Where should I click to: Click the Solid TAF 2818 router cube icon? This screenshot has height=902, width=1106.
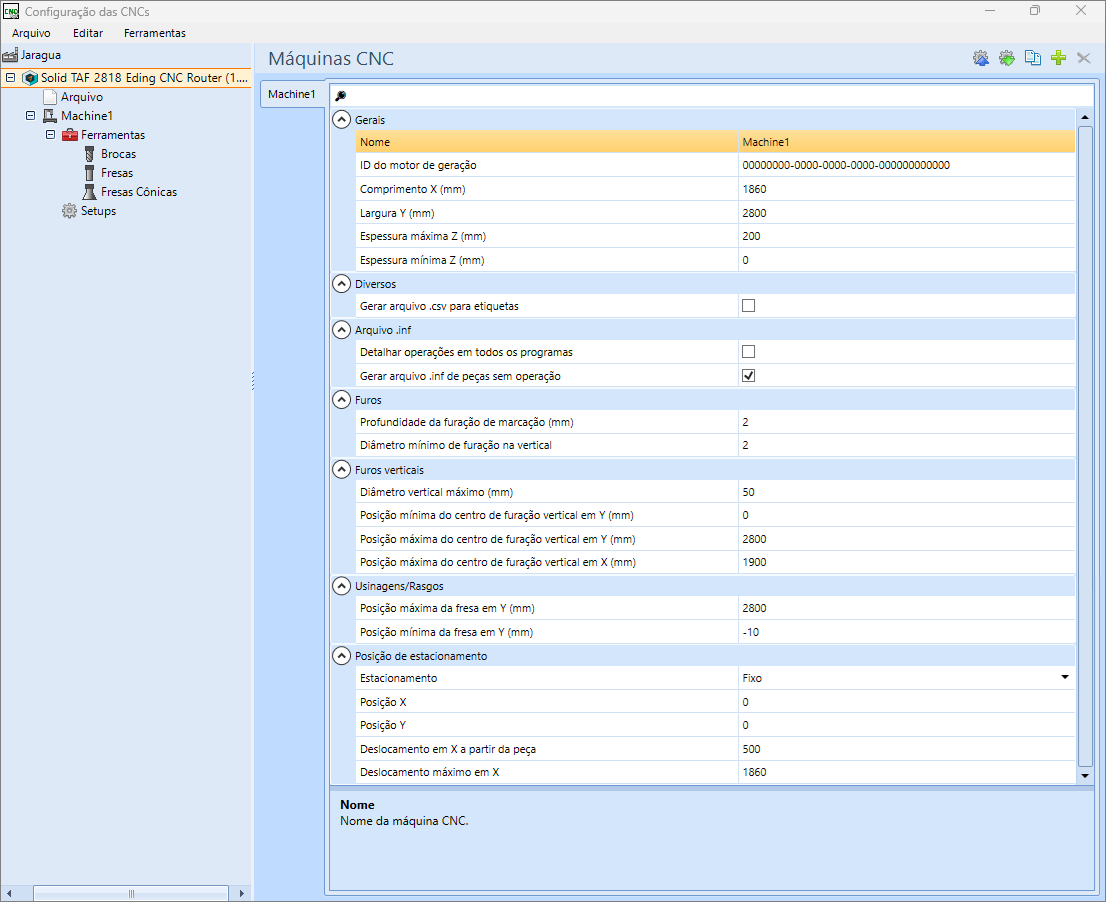(x=30, y=78)
